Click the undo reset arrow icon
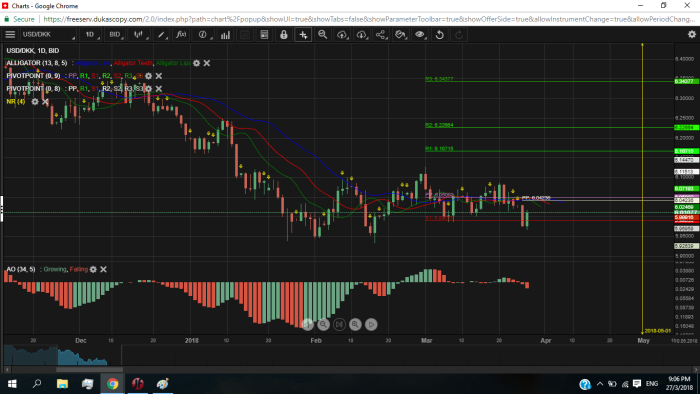 pos(439,34)
